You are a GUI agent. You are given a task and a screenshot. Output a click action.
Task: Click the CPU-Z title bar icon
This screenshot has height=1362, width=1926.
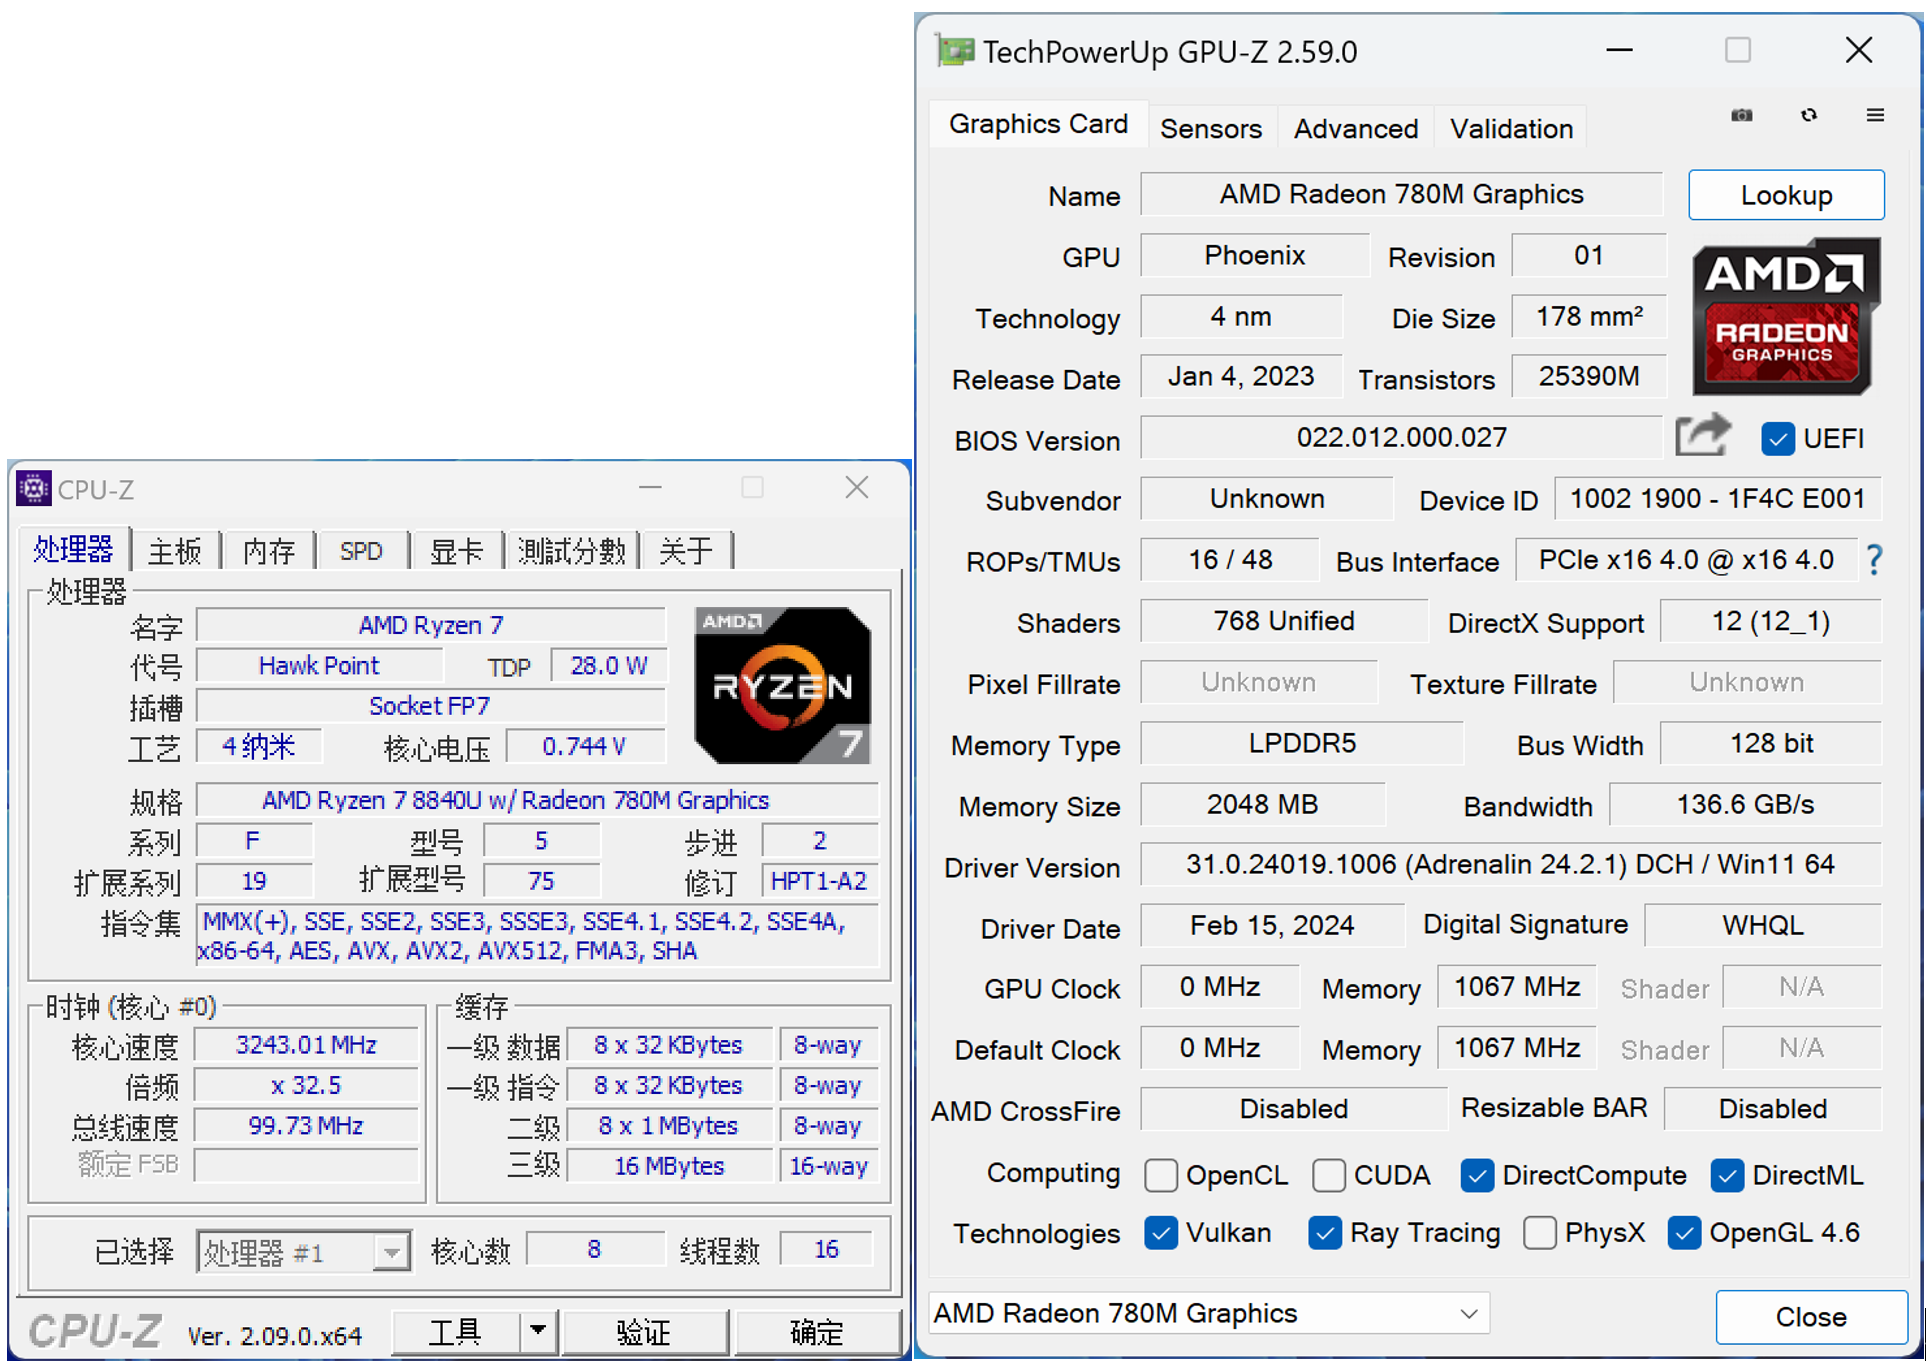(x=33, y=488)
